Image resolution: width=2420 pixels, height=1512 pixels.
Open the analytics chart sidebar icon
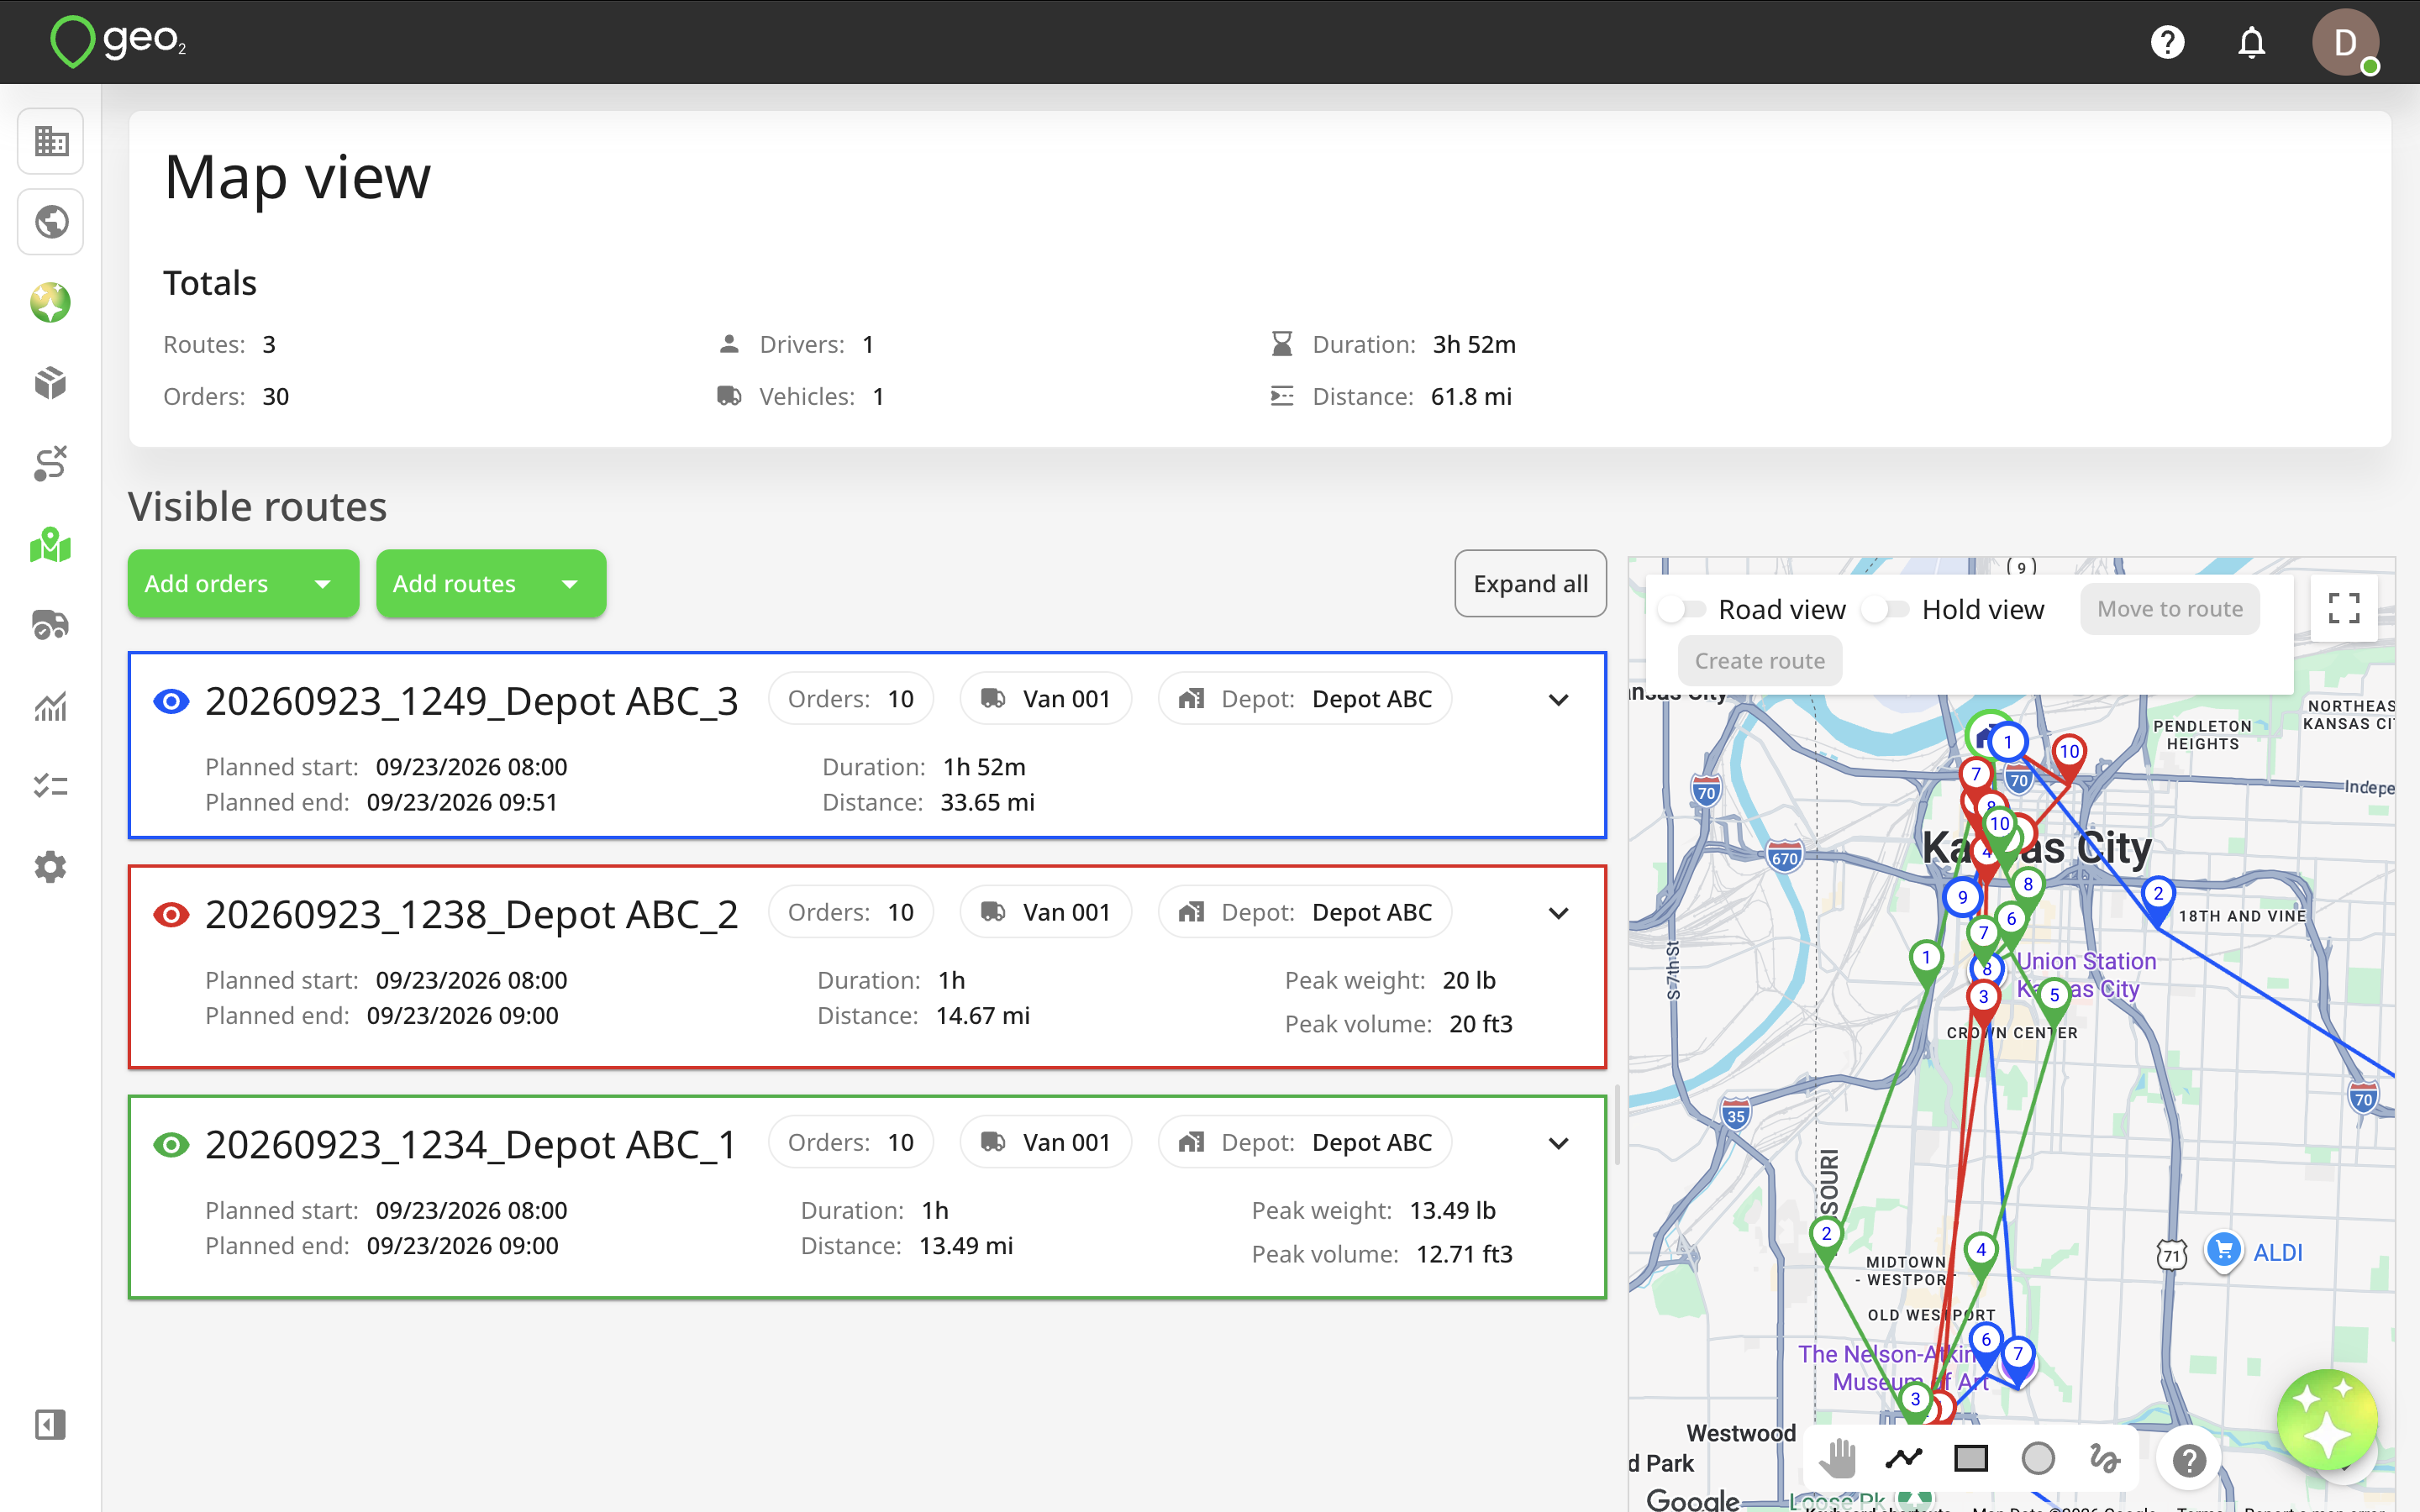[51, 706]
